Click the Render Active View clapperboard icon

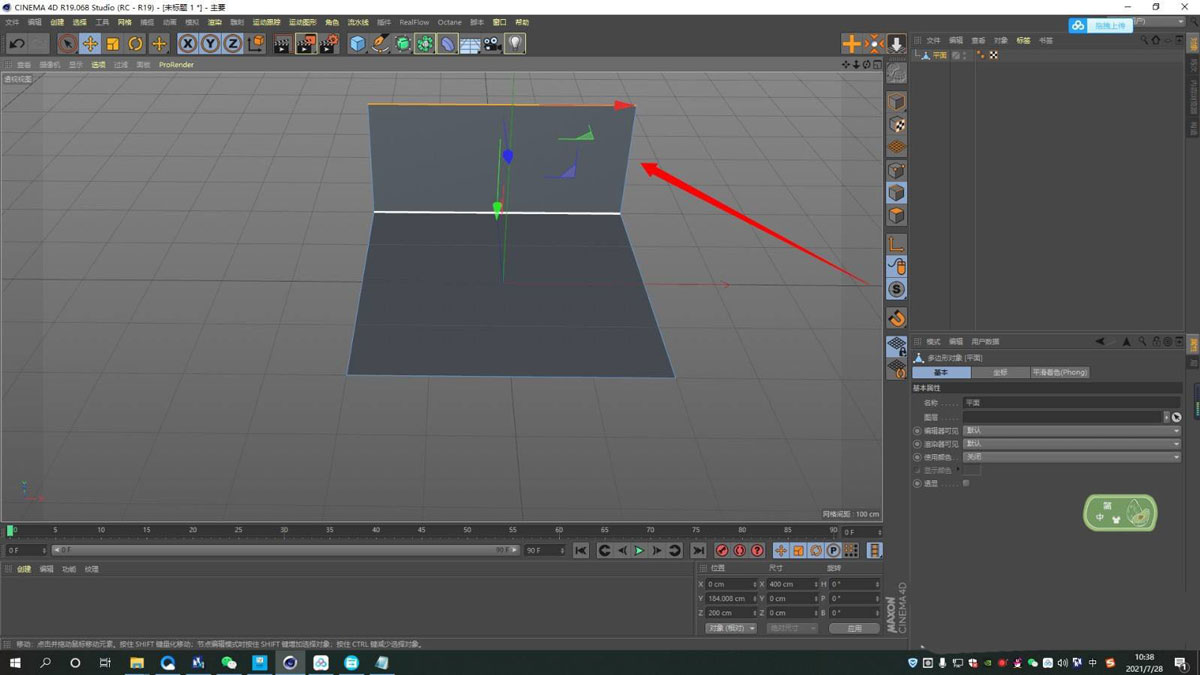coord(283,43)
